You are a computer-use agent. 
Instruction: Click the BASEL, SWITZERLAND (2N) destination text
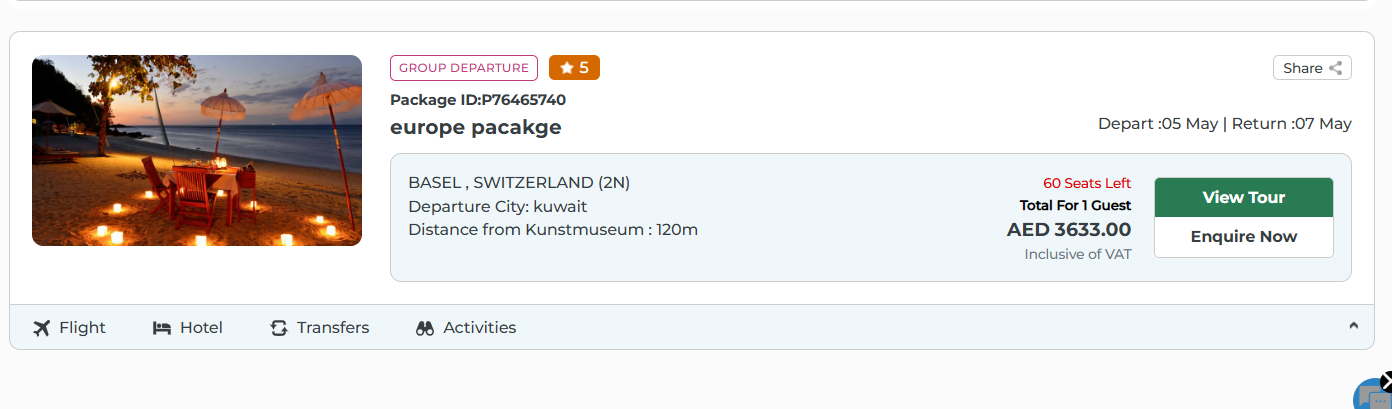click(519, 182)
